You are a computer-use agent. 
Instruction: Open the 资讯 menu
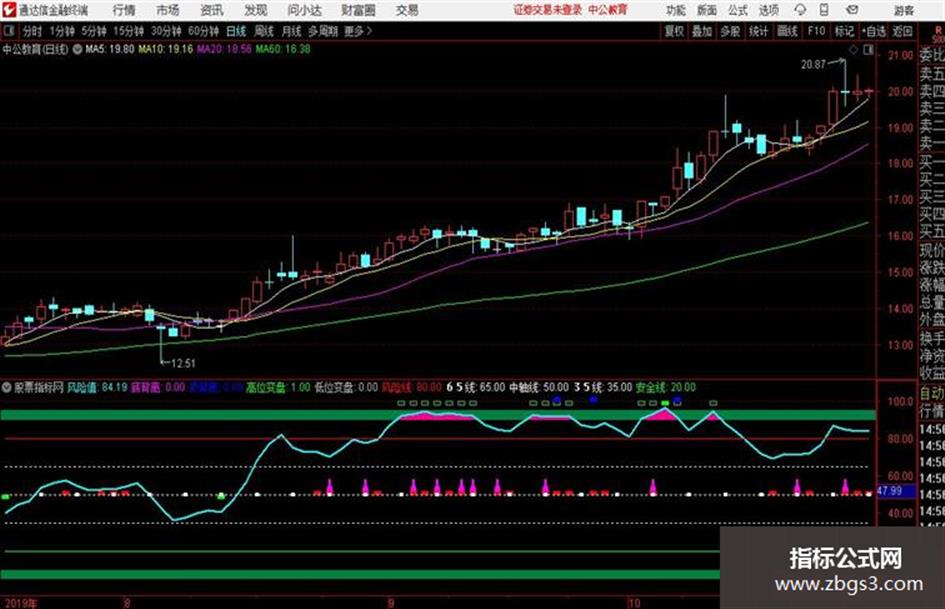tap(212, 10)
